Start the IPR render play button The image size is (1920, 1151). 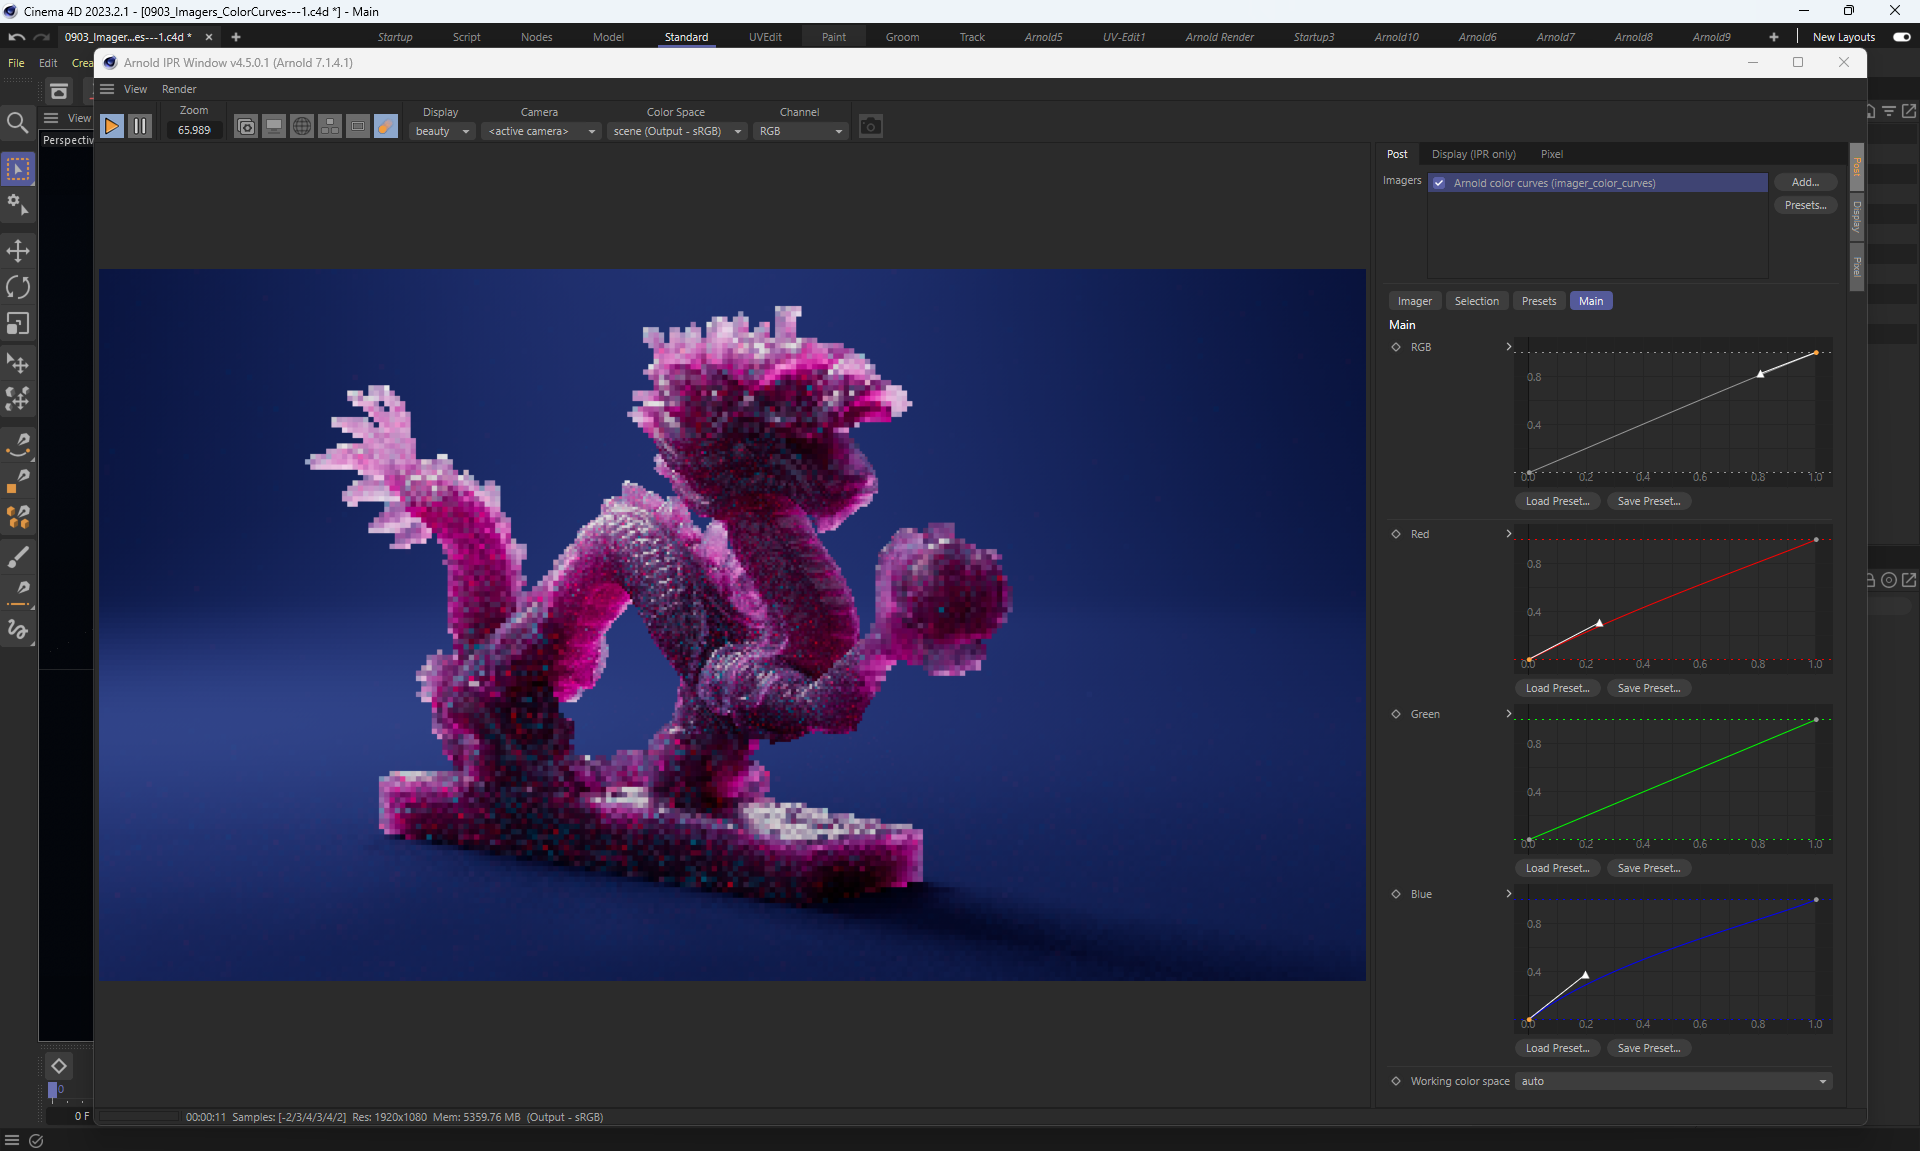pyautogui.click(x=112, y=127)
